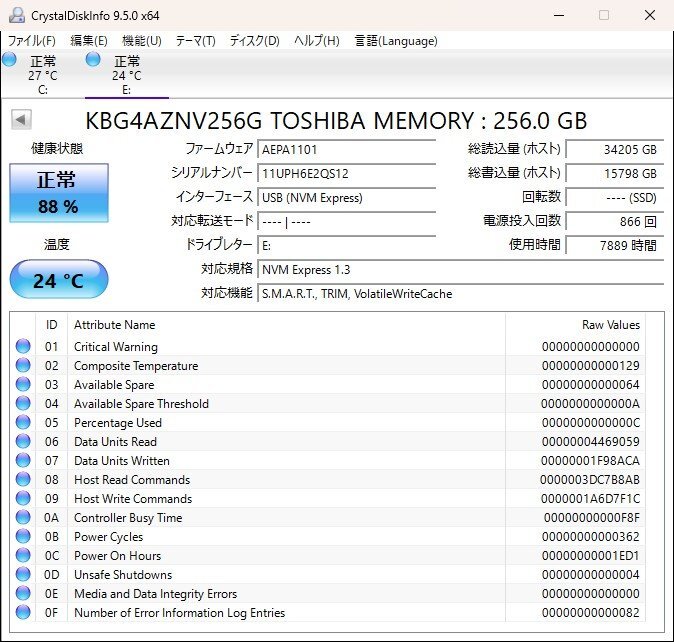Click status orb of Host Write Commands row
Screen dimensions: 674x642
coord(23,498)
